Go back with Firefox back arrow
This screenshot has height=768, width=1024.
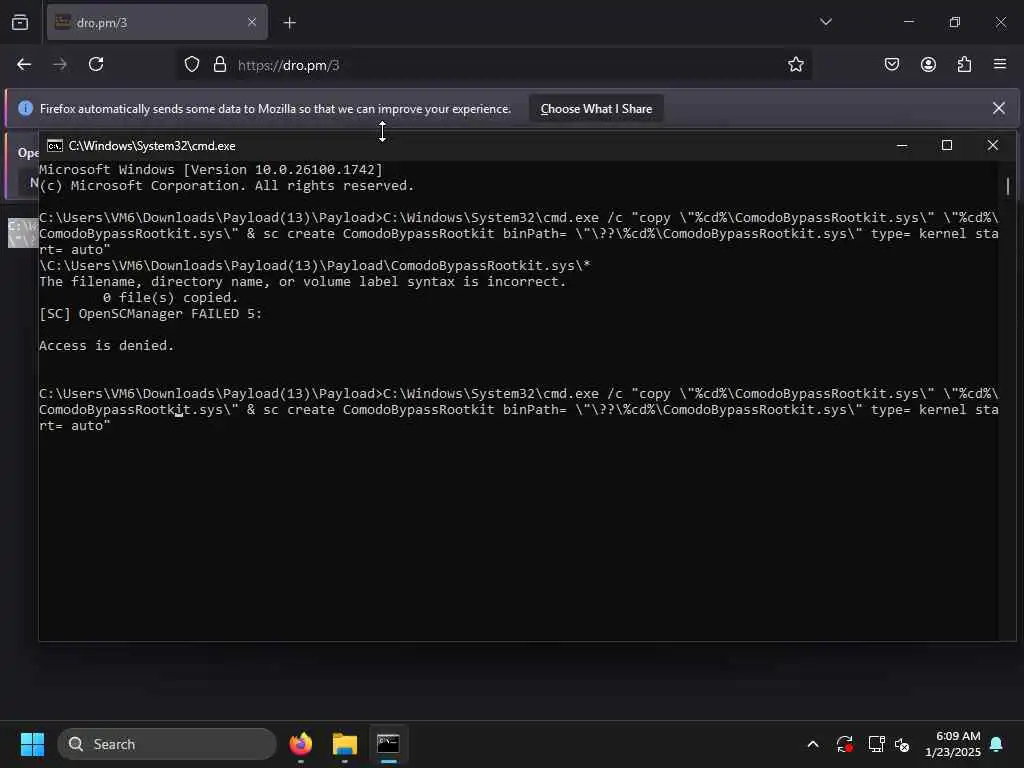pos(24,64)
